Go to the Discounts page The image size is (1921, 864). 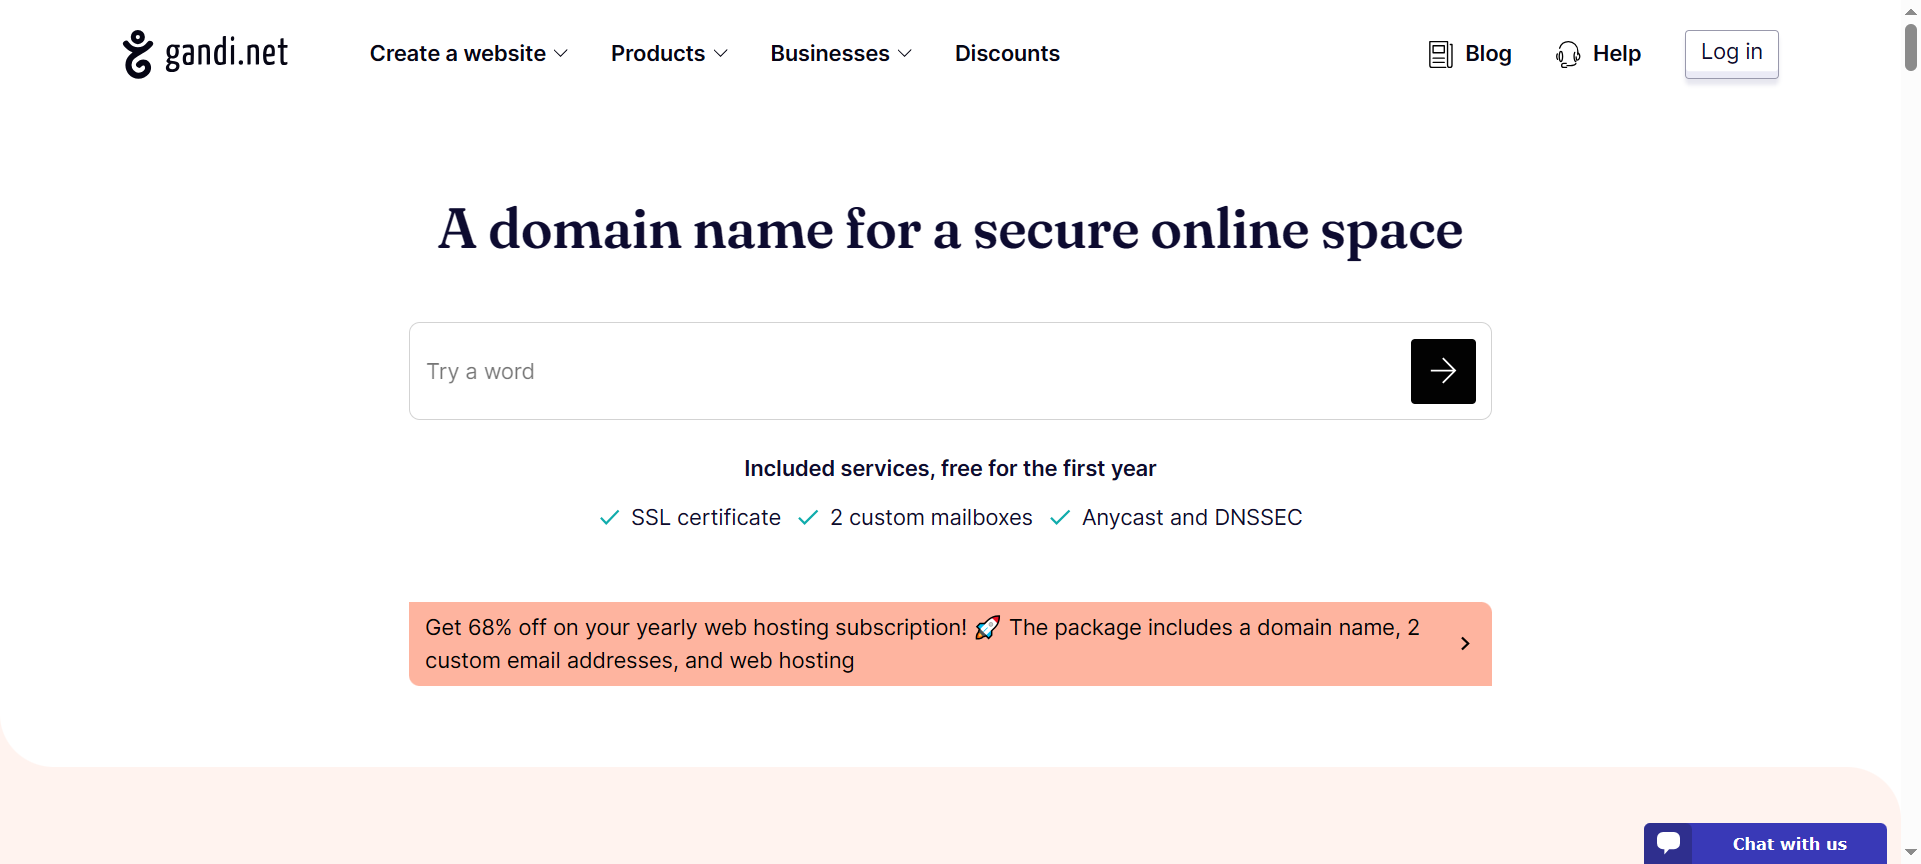1007,54
